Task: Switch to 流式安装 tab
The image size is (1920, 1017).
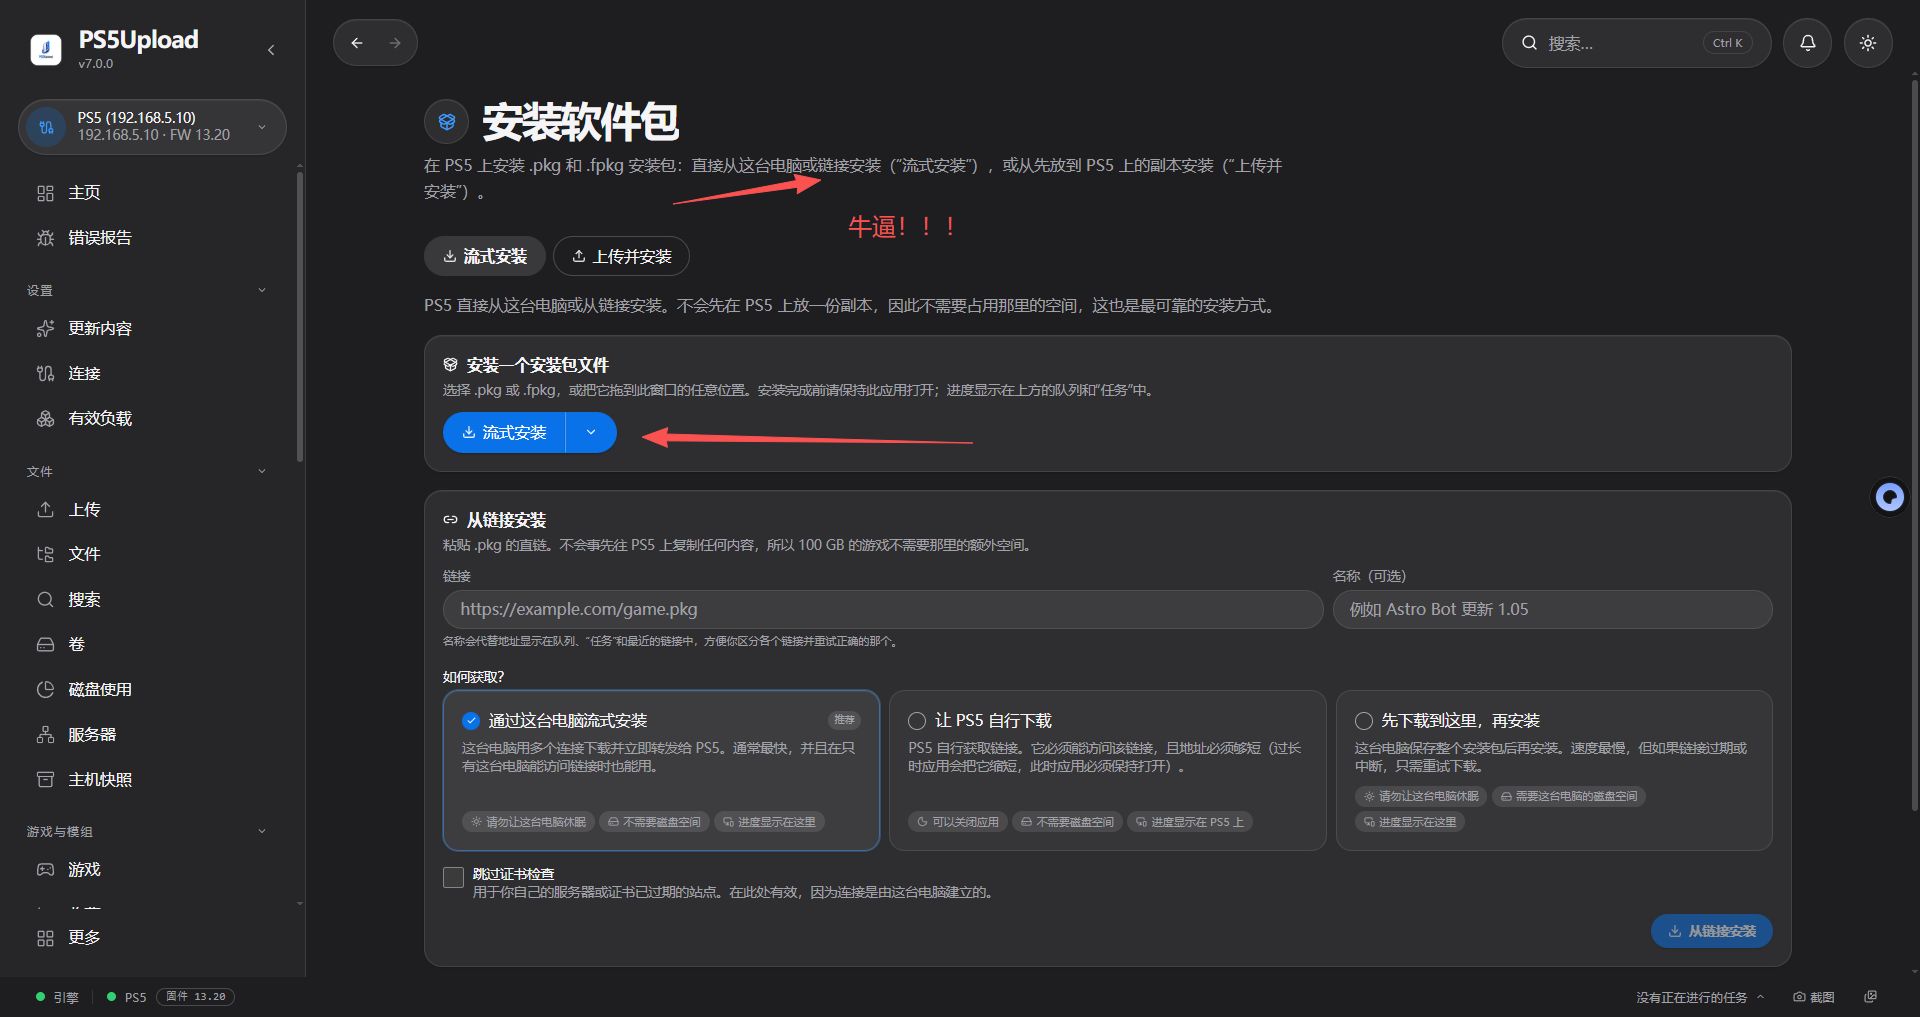Action: click(x=485, y=256)
